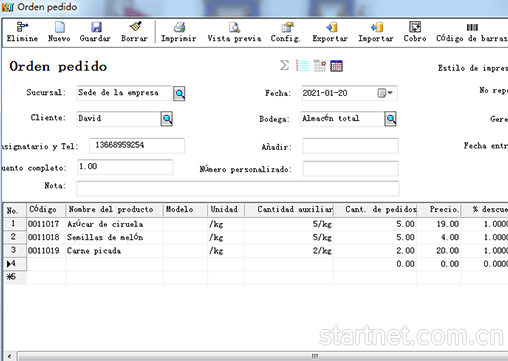Click price cell 4.00
The width and height of the screenshot is (508, 361).
pyautogui.click(x=439, y=237)
